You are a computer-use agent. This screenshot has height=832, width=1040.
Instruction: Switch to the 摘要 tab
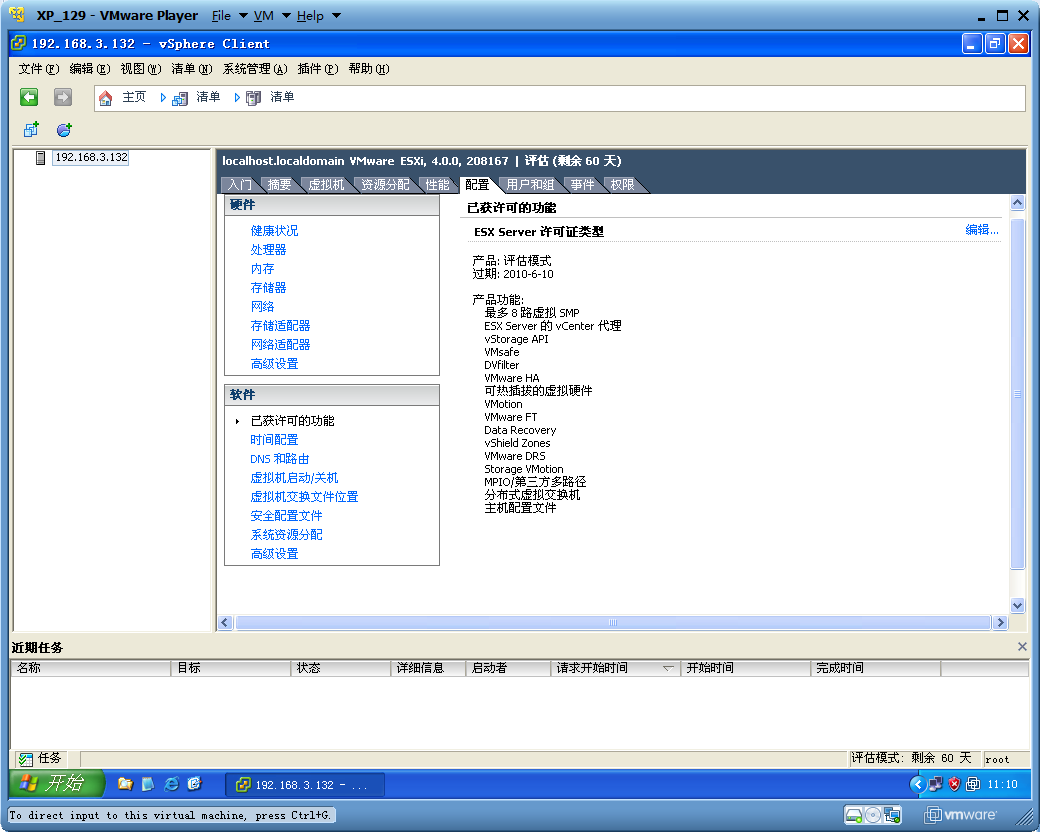[279, 184]
